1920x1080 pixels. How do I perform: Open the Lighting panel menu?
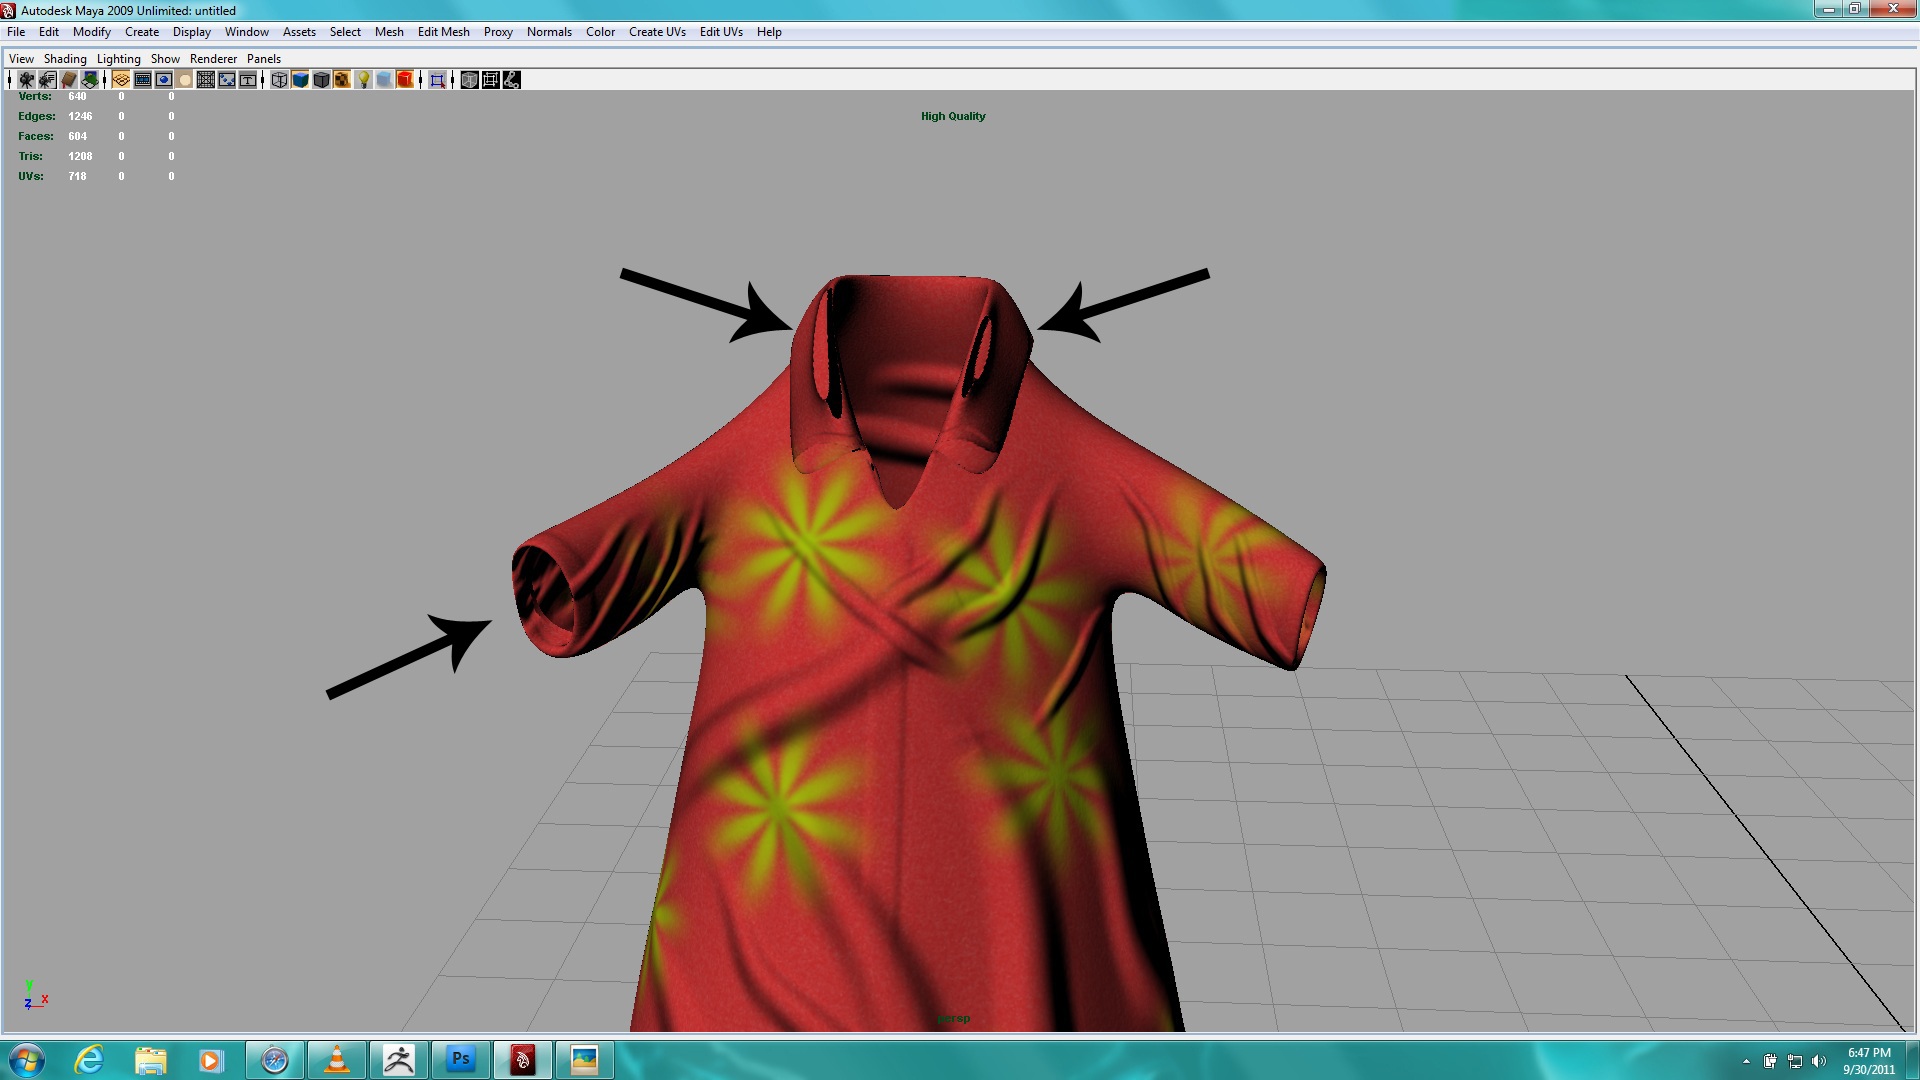click(x=118, y=59)
